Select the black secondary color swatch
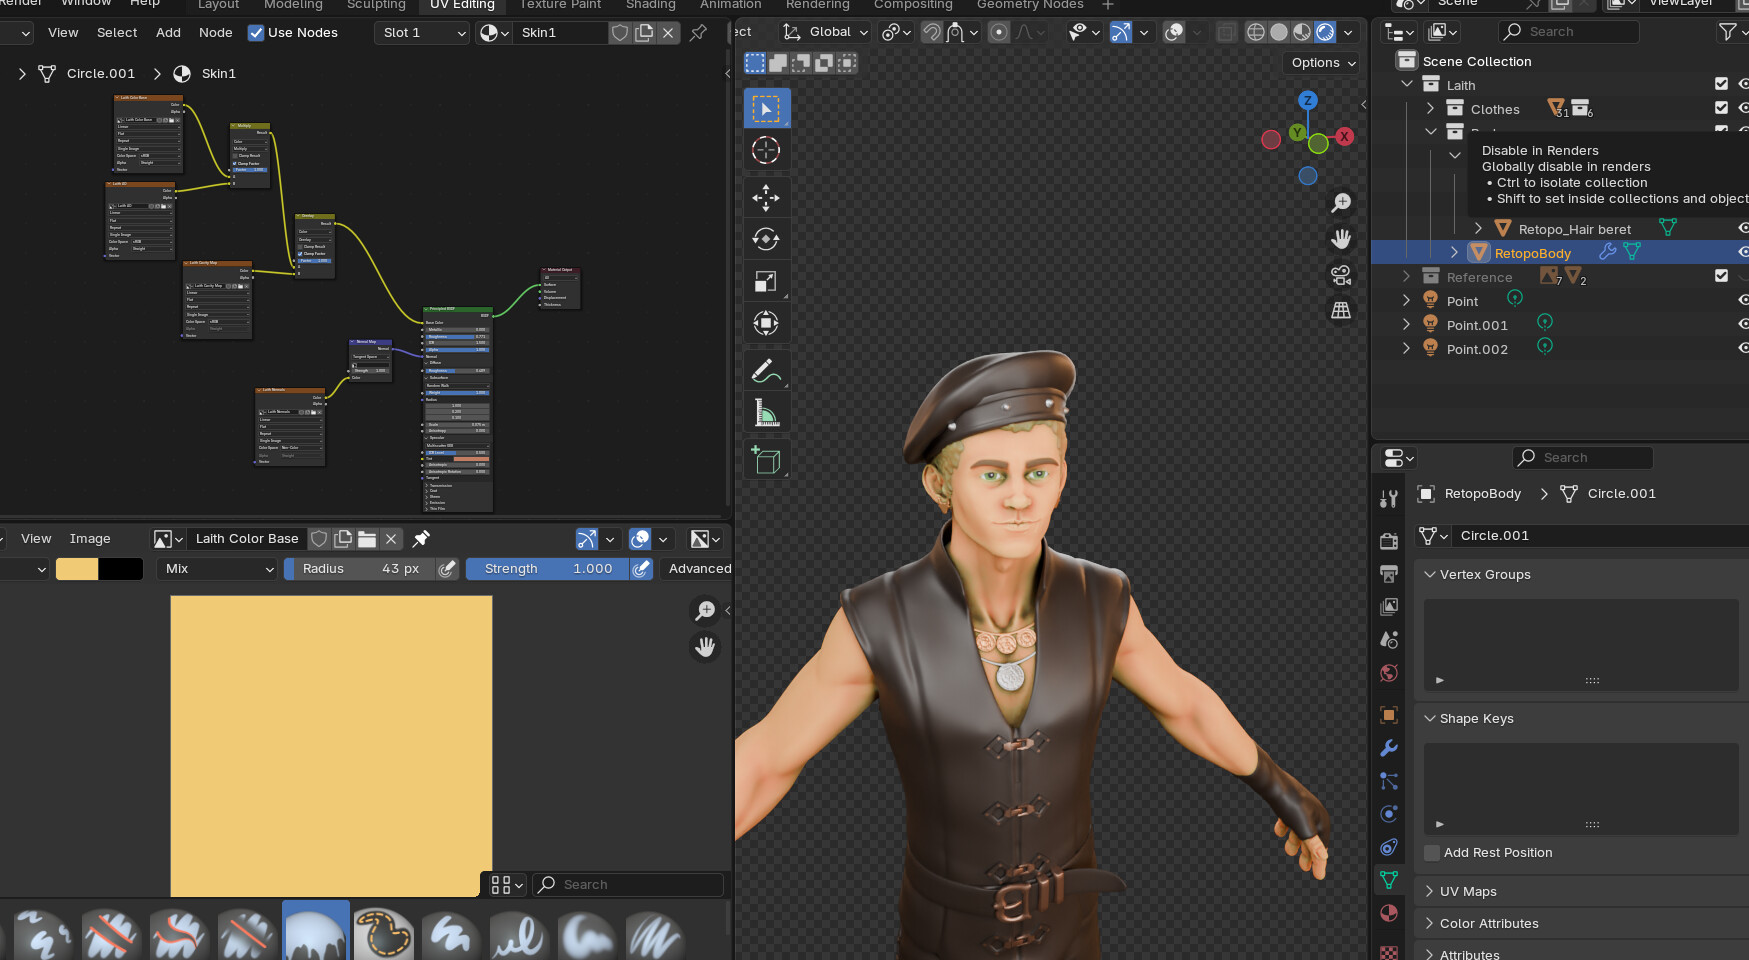 pos(122,568)
